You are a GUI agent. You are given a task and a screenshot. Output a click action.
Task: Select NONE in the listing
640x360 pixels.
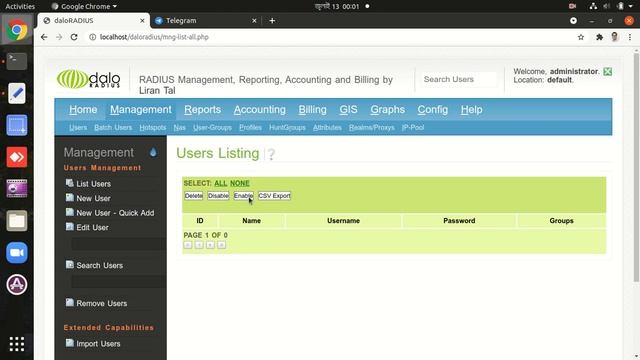pos(240,183)
